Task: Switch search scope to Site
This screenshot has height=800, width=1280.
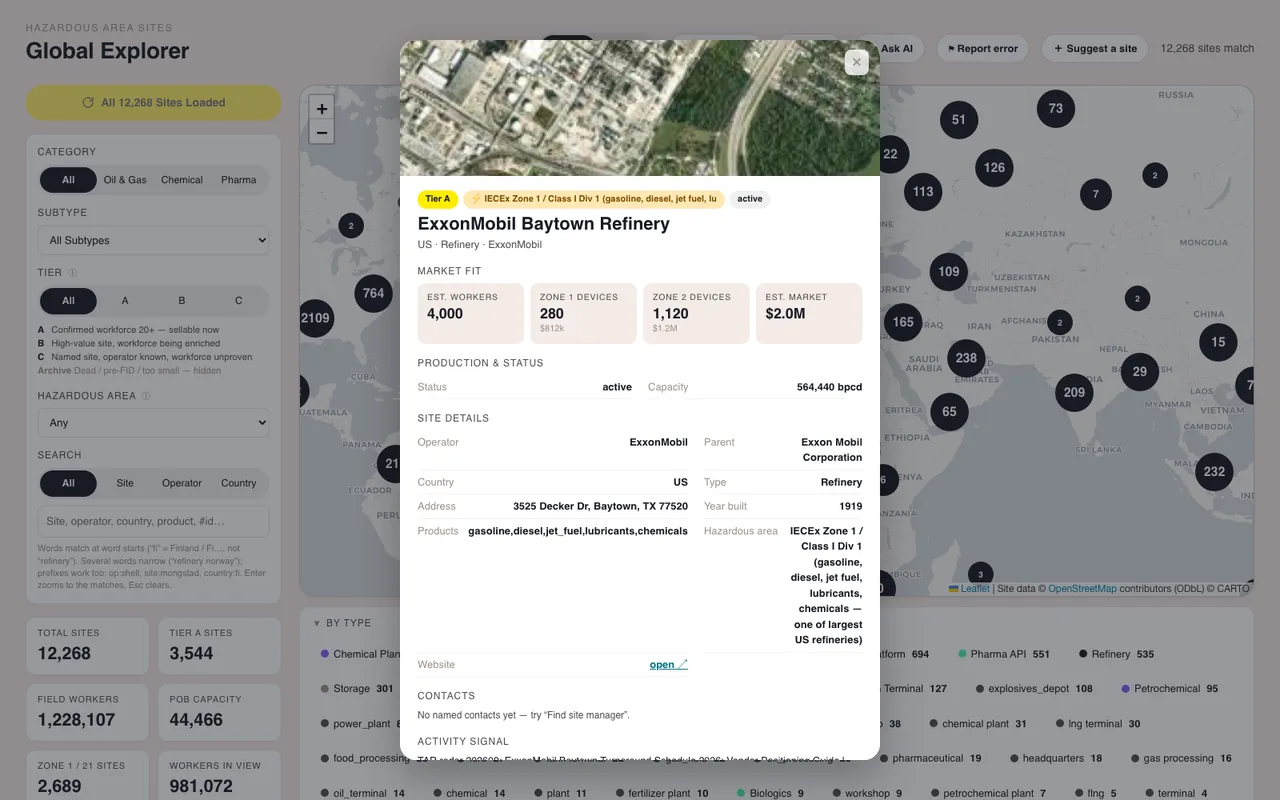Action: pyautogui.click(x=125, y=483)
